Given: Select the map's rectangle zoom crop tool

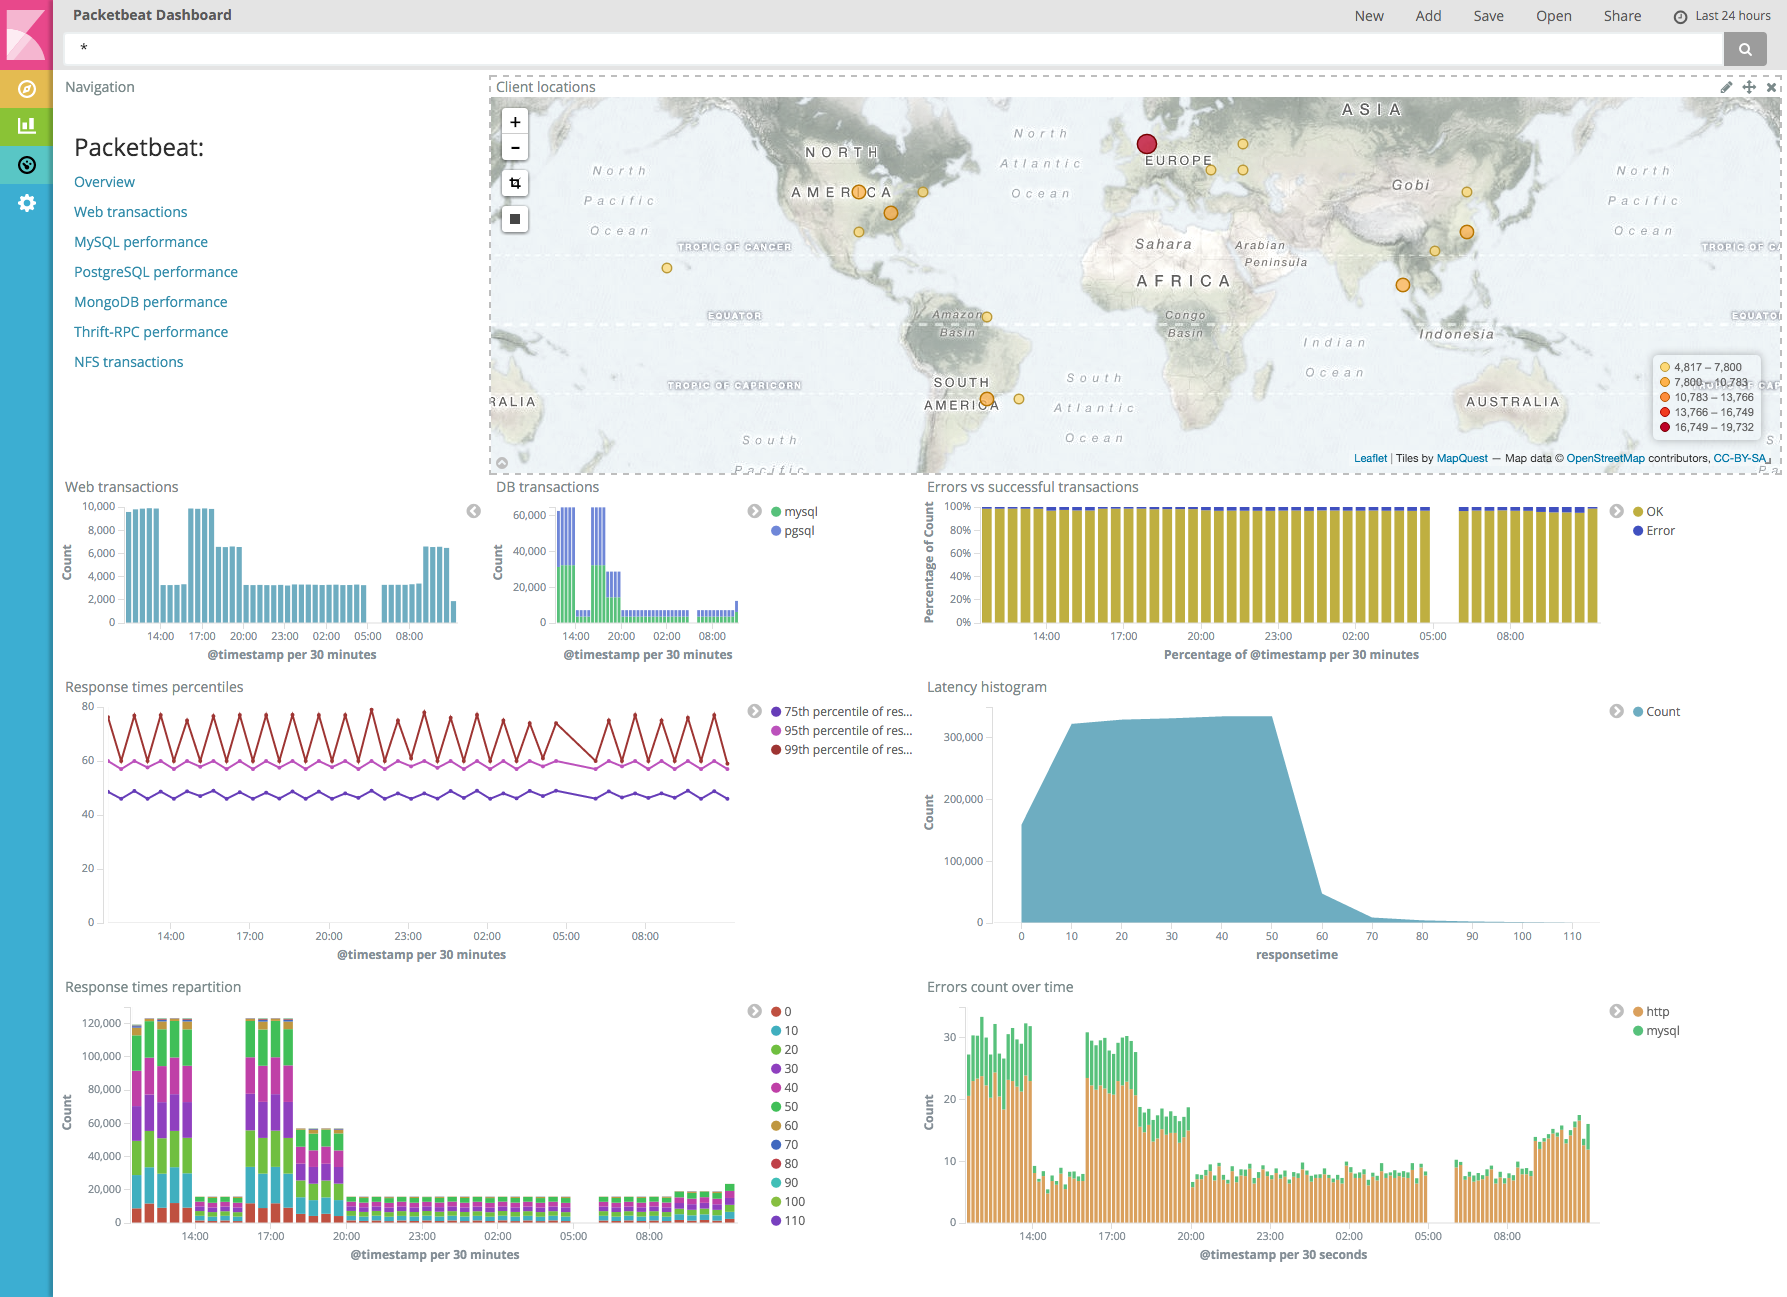Looking at the screenshot, I should [x=514, y=183].
